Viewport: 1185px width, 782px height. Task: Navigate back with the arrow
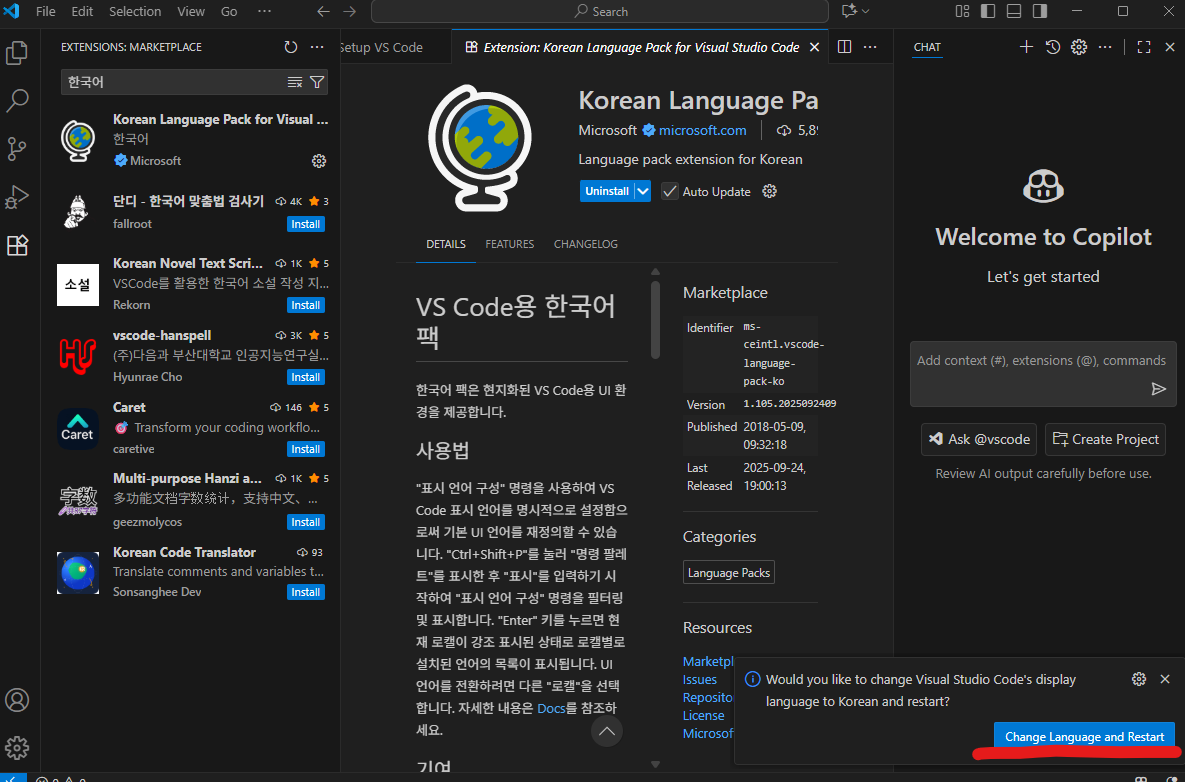tap(323, 11)
